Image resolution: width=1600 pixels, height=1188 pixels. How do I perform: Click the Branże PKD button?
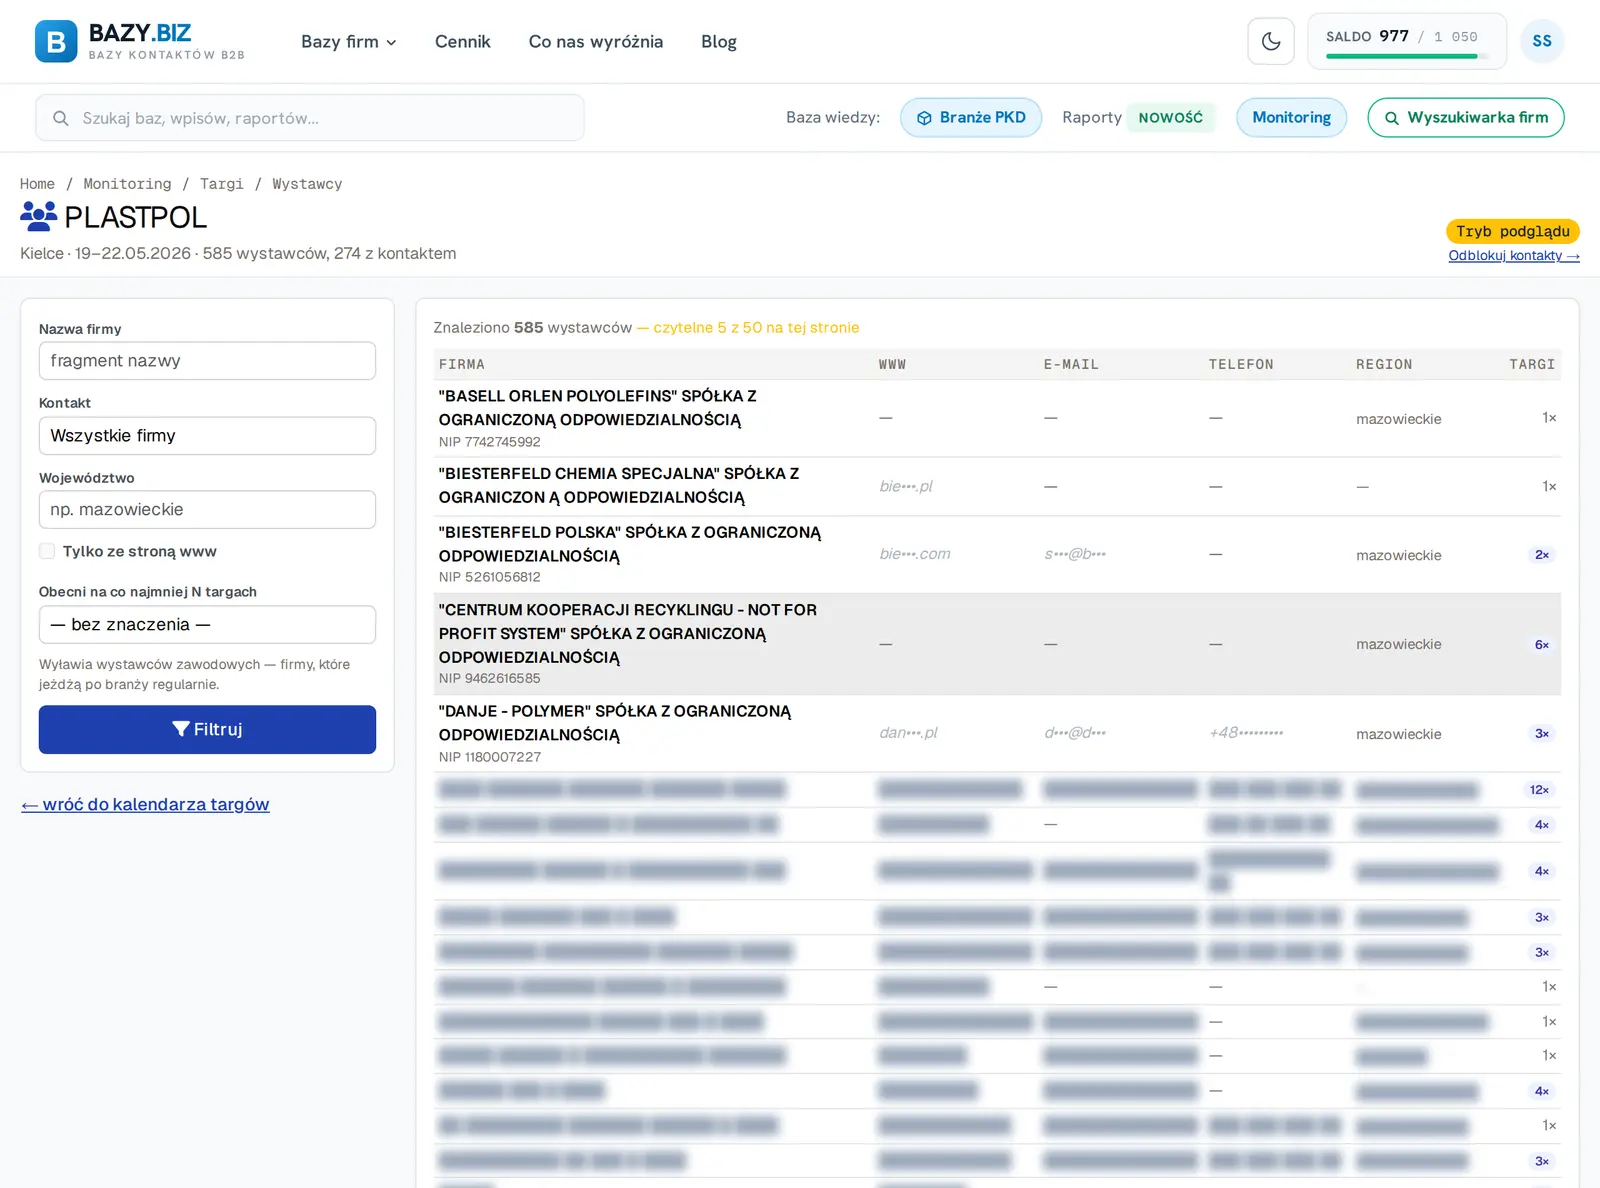tap(971, 117)
